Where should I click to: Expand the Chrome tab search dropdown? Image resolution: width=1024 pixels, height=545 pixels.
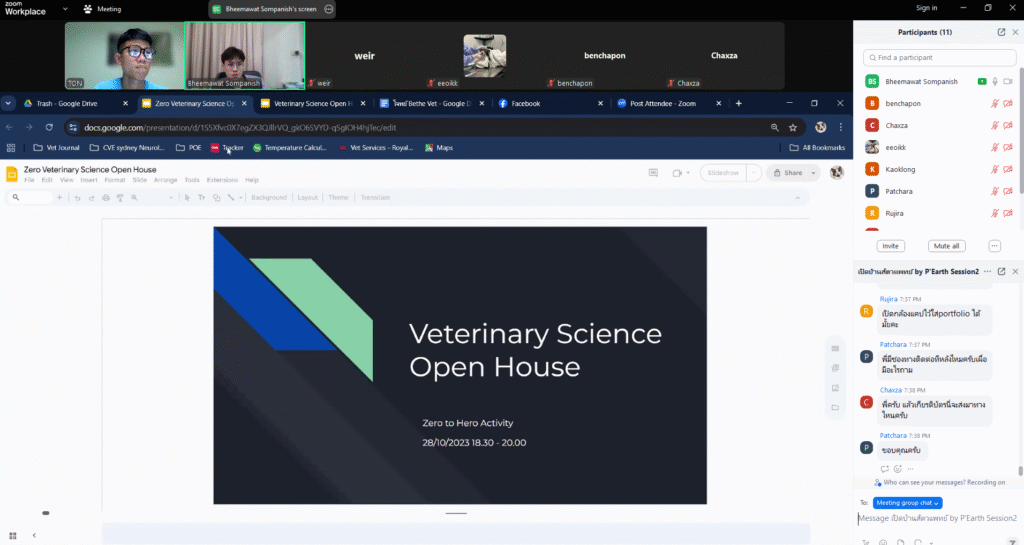pyautogui.click(x=8, y=103)
